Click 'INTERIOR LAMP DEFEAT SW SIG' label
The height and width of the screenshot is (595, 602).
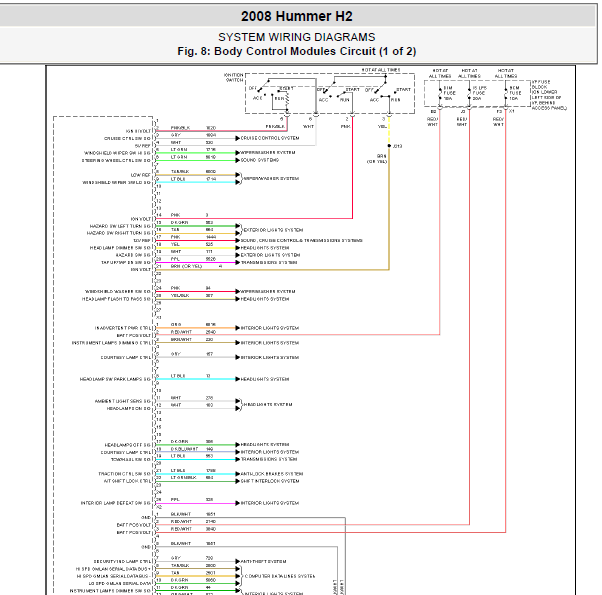click(116, 503)
